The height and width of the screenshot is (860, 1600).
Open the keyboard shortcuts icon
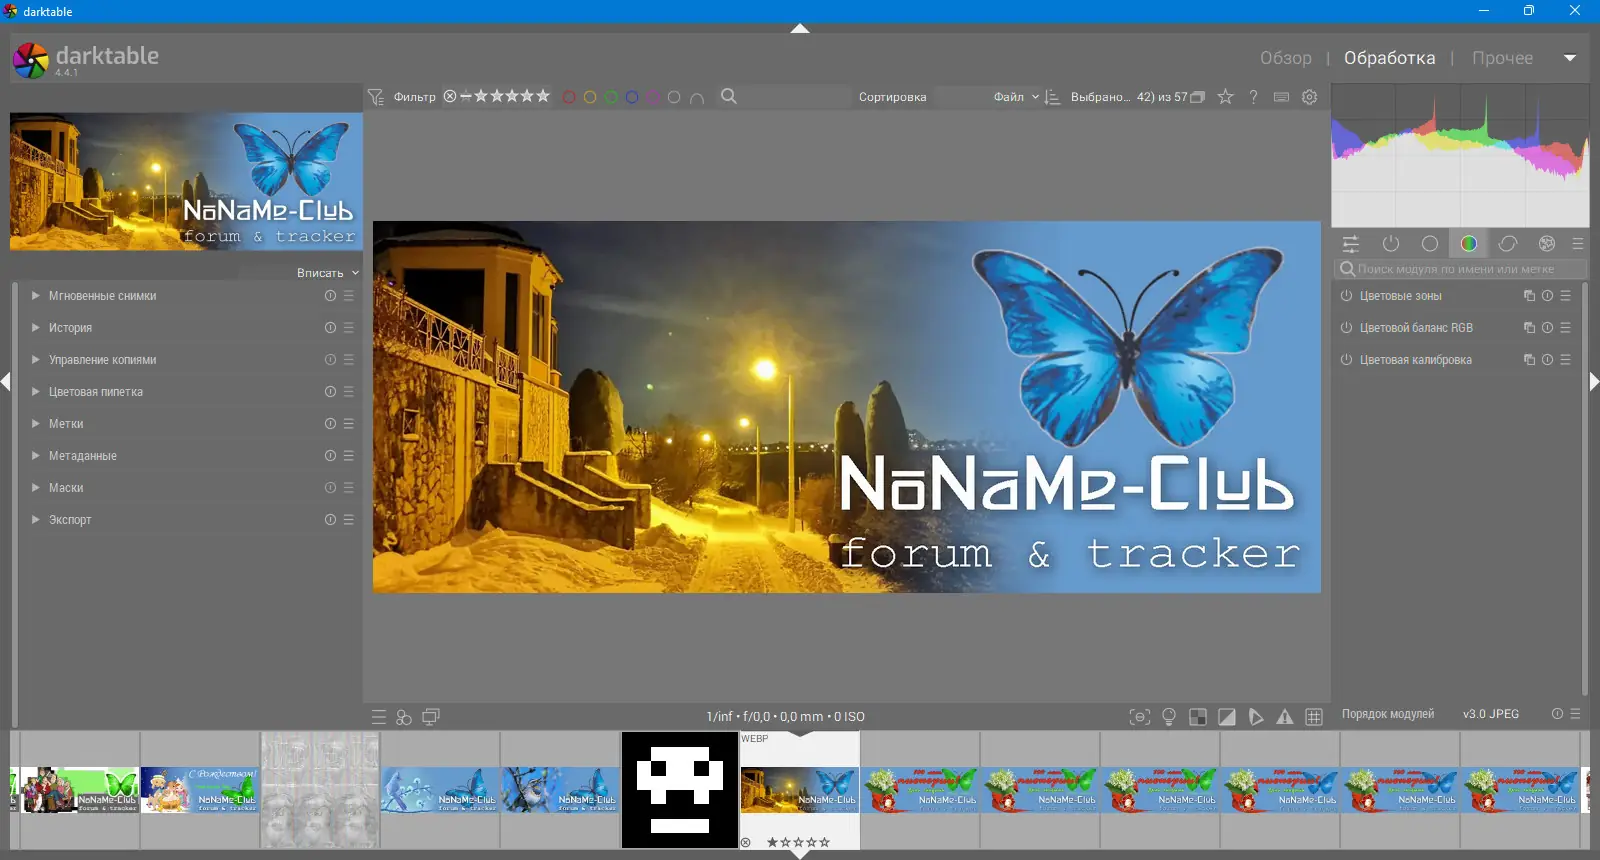tap(1282, 97)
